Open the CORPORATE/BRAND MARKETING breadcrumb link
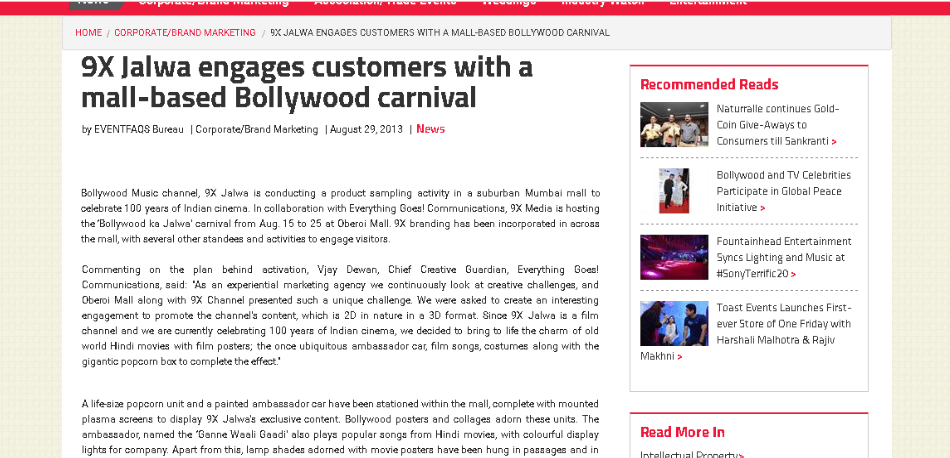 (x=185, y=33)
